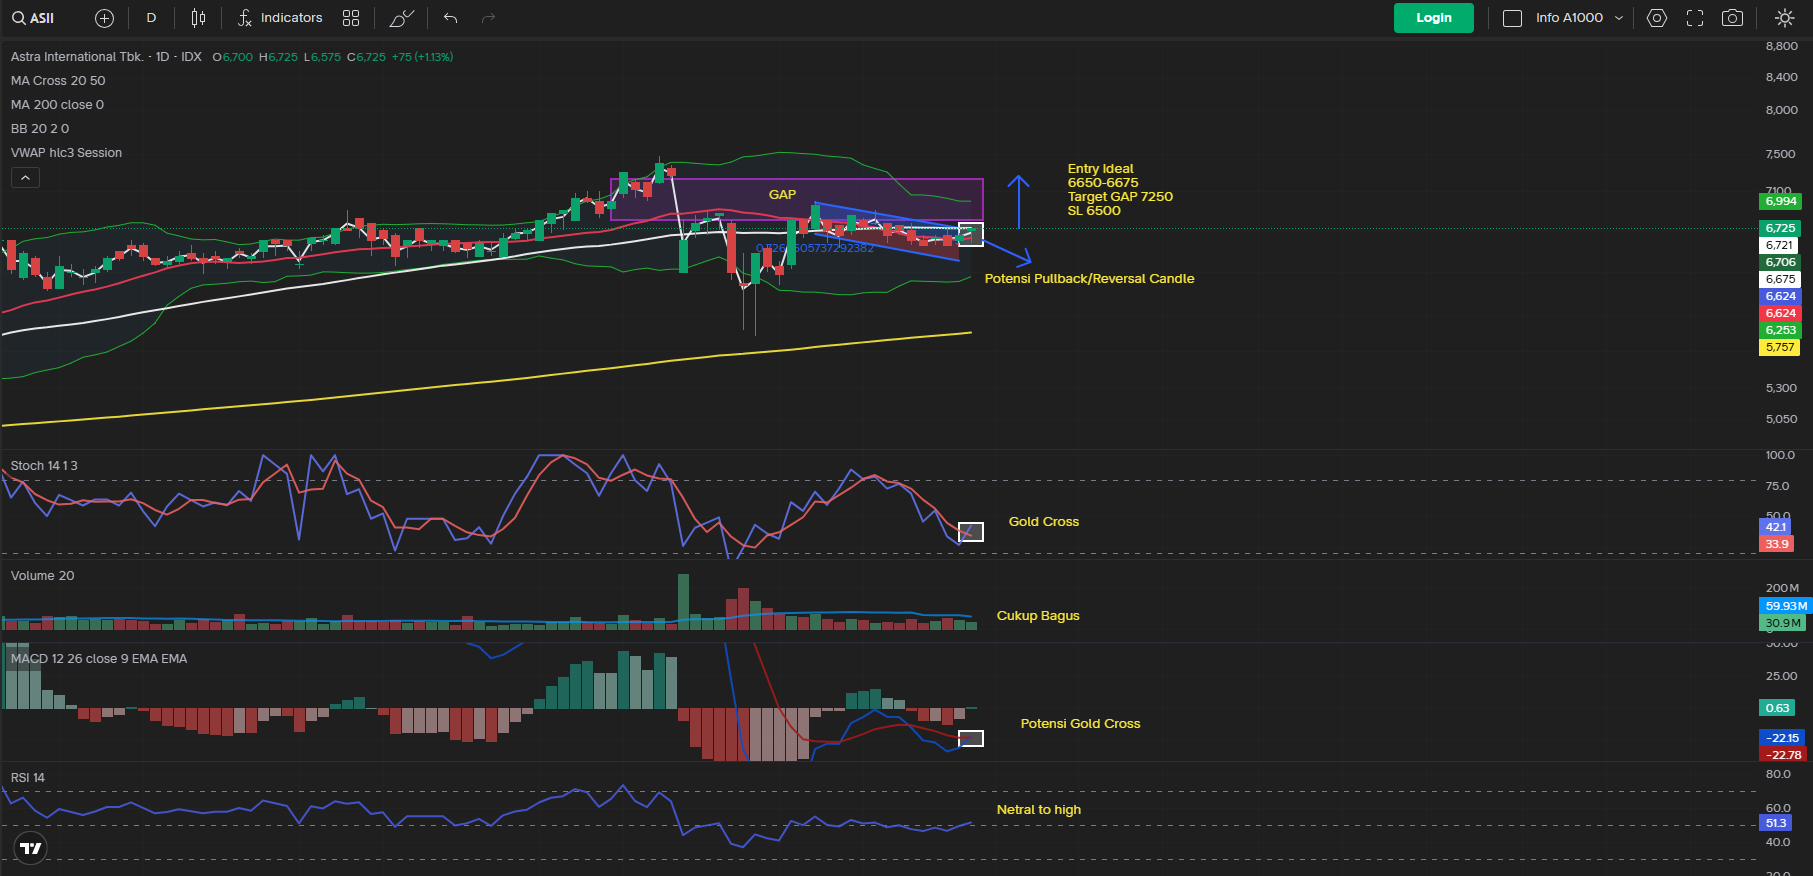Screen dimensions: 1813x876
Task: Click the Info A1000 layout name
Action: 1569,18
